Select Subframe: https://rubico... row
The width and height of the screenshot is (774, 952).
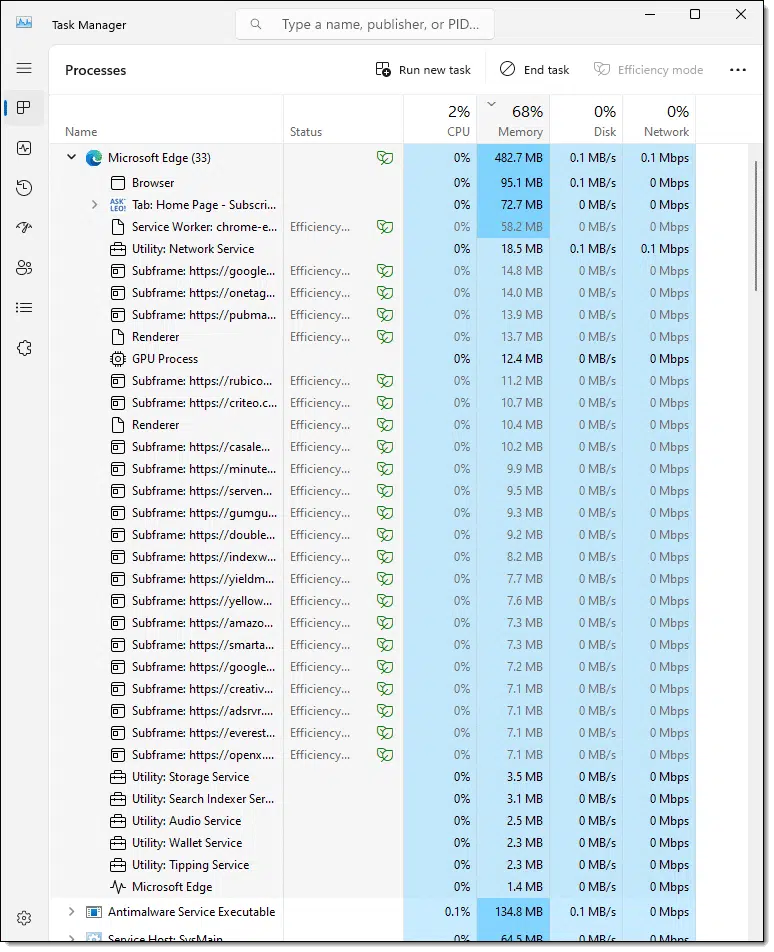pos(372,381)
